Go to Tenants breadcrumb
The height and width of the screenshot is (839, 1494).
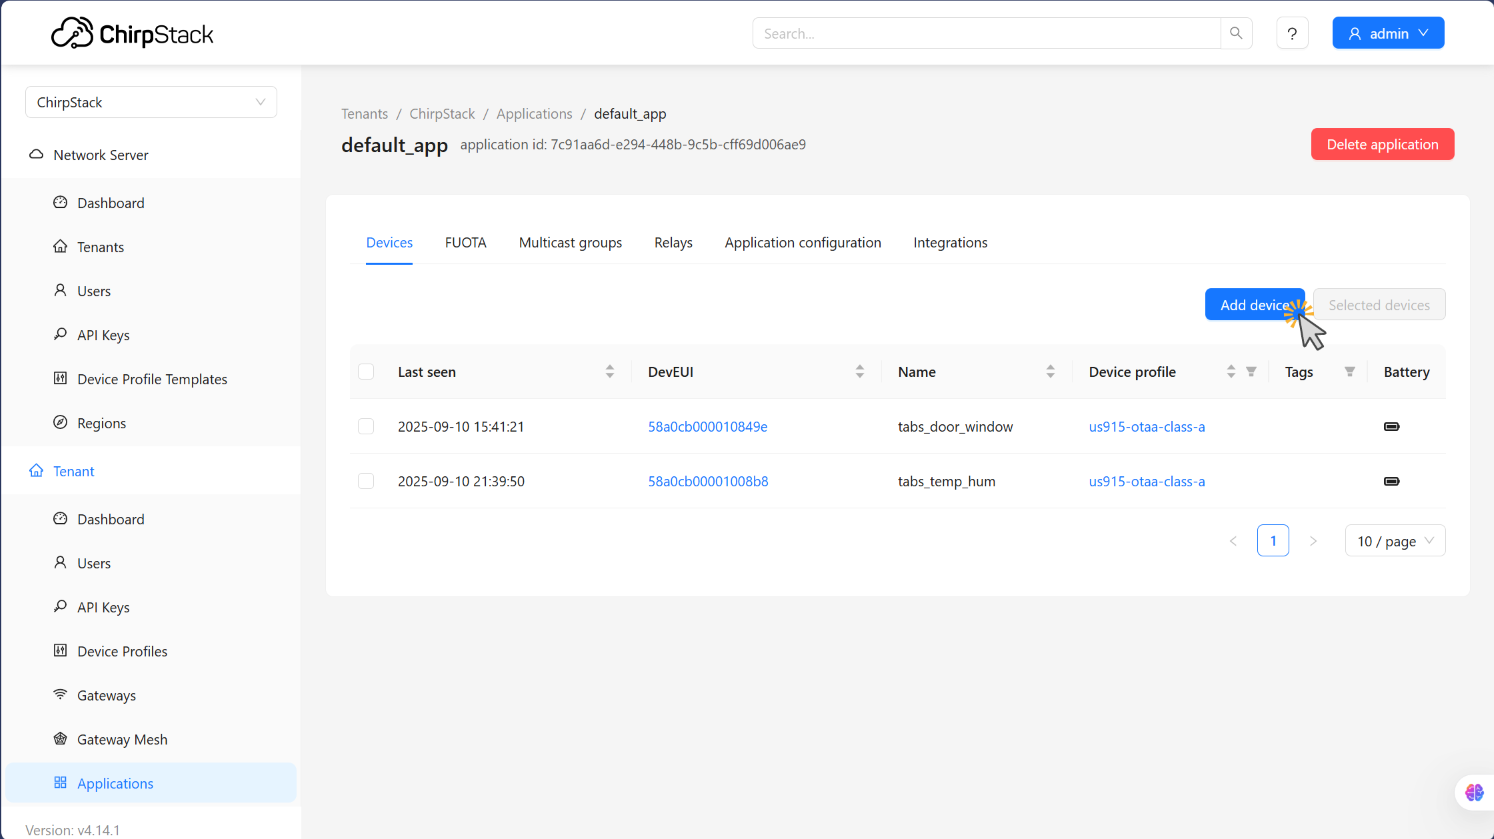(364, 114)
